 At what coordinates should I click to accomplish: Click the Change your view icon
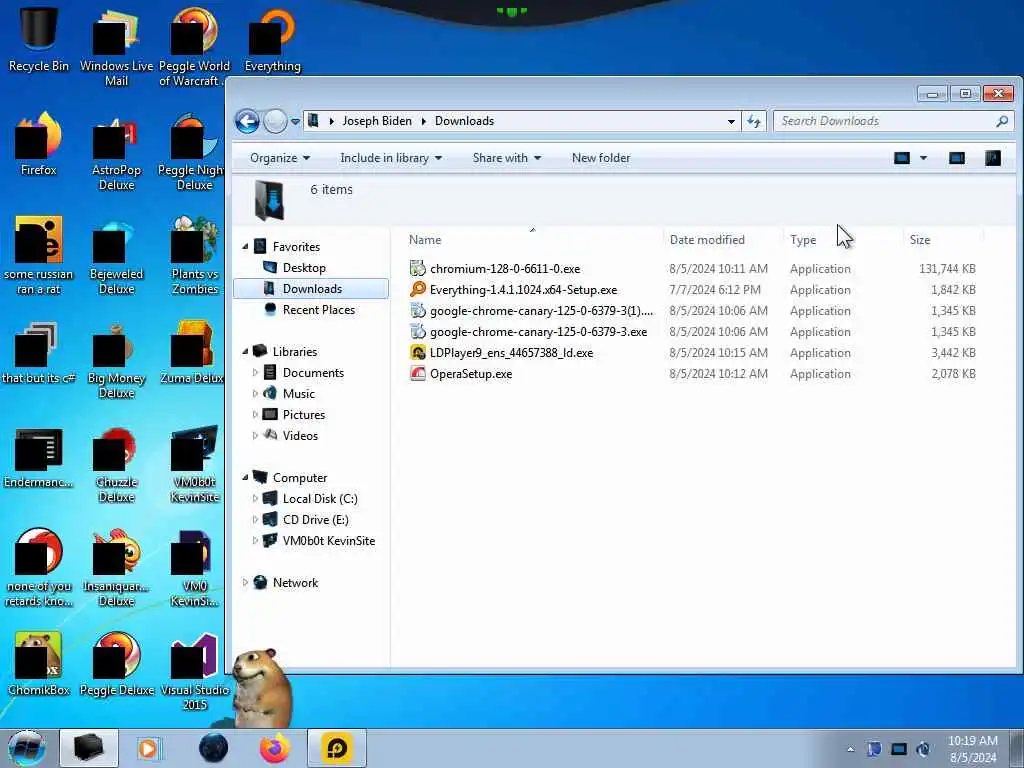902,158
